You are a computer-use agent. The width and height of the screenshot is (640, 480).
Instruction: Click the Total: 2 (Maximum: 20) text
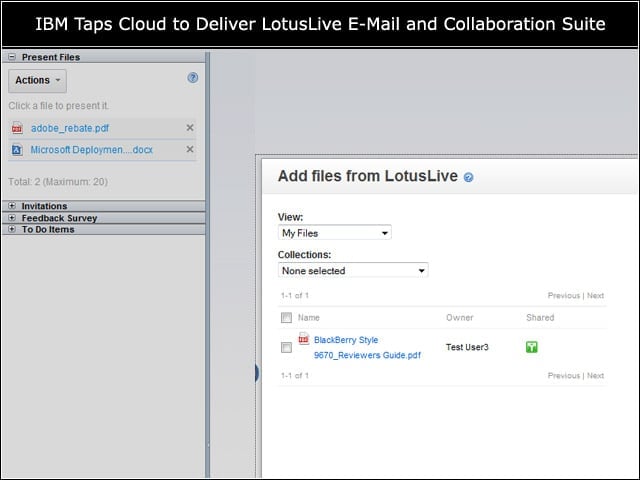[x=58, y=182]
